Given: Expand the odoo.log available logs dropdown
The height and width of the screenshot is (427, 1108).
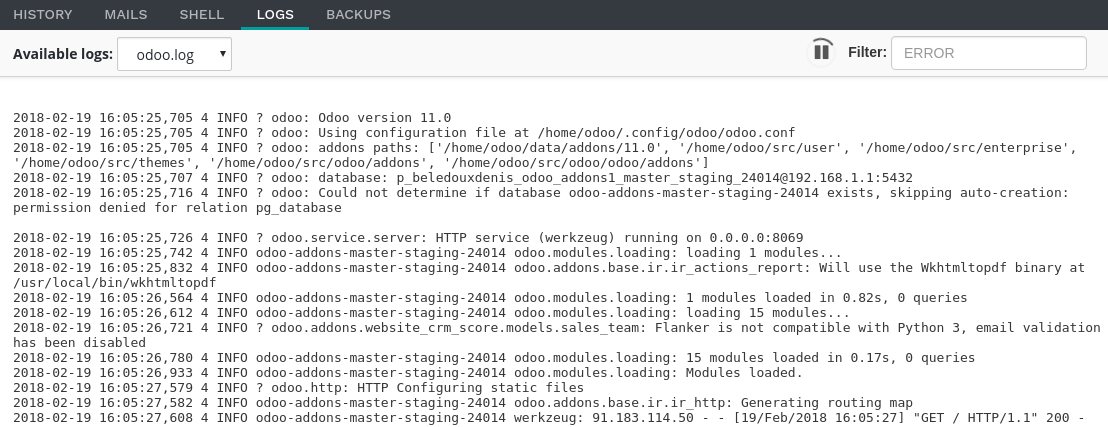Looking at the screenshot, I should [174, 55].
